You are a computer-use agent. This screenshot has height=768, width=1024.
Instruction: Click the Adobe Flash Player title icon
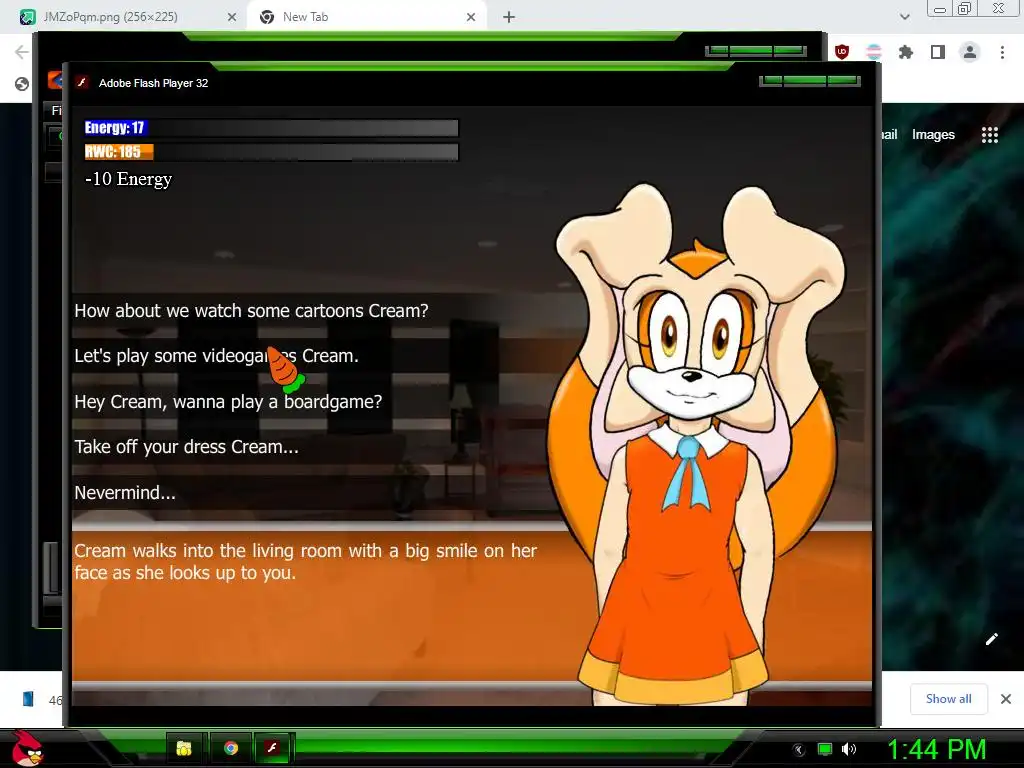[x=82, y=82]
